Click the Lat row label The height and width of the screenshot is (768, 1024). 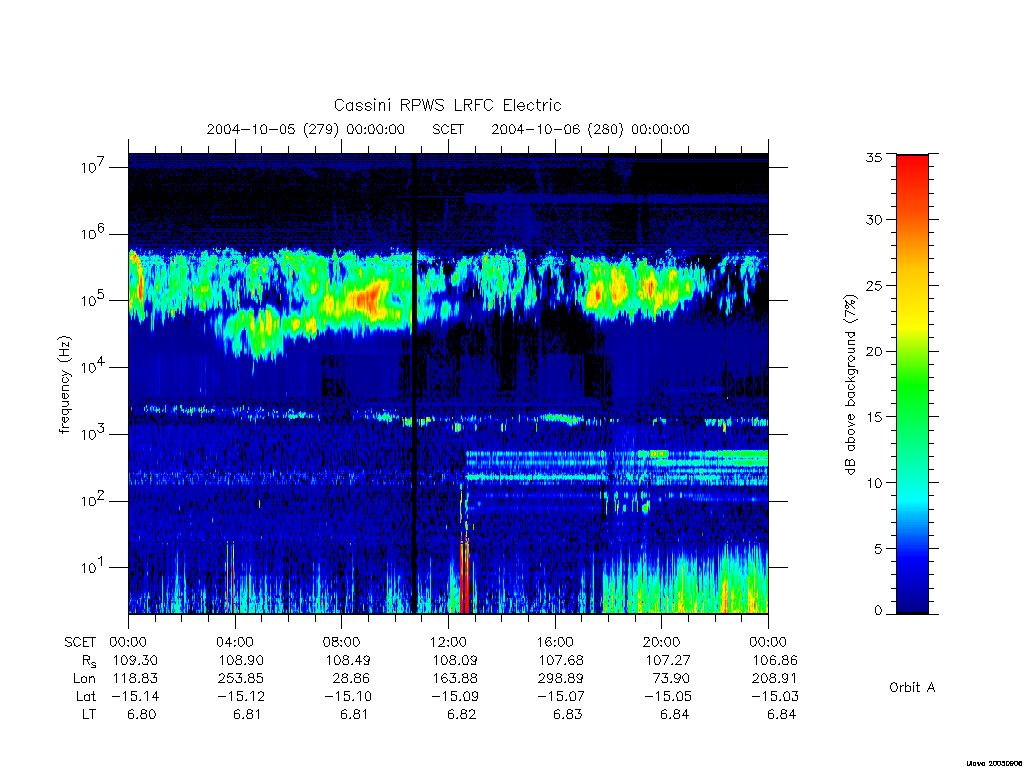pyautogui.click(x=86, y=696)
